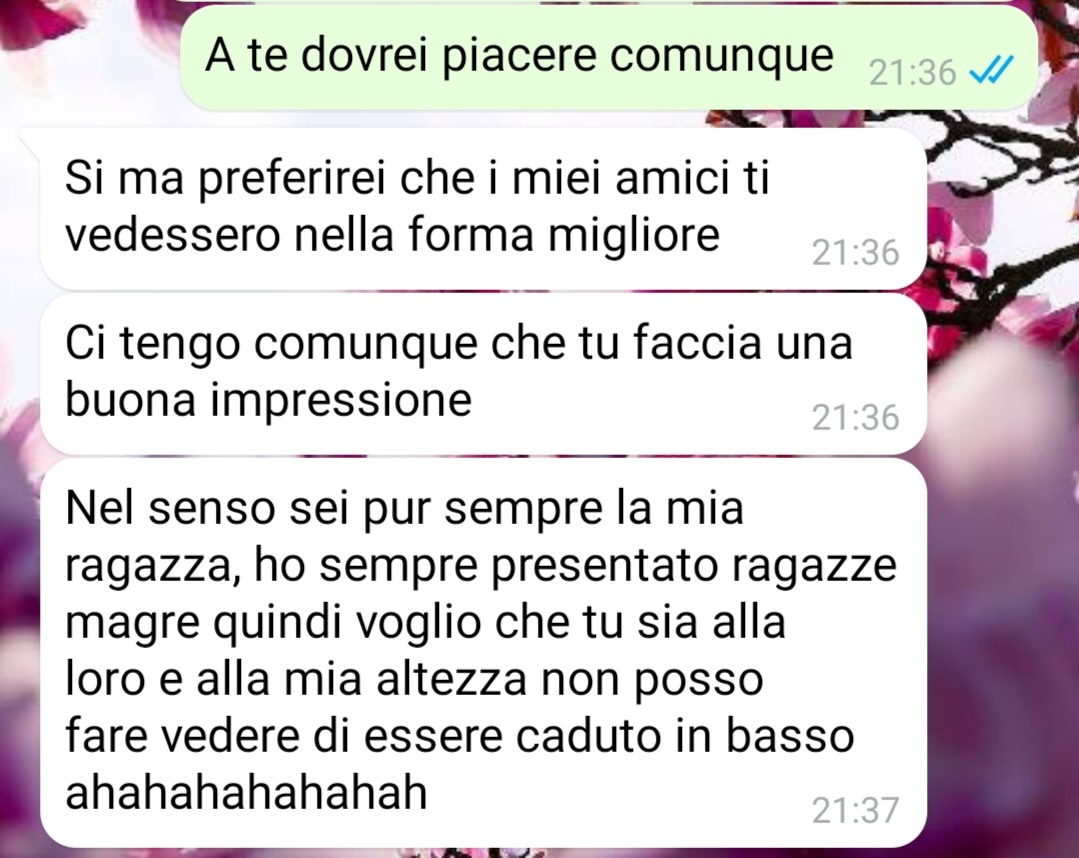This screenshot has width=1079, height=858.
Task: Select the "Ci tengo comunque" message bubble
Action: click(483, 374)
